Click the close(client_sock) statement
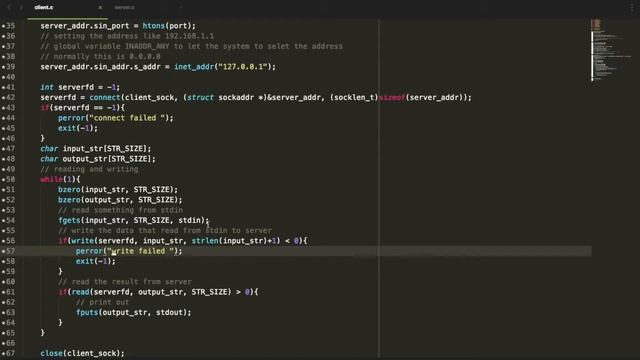This screenshot has width=640, height=360. (x=82, y=353)
